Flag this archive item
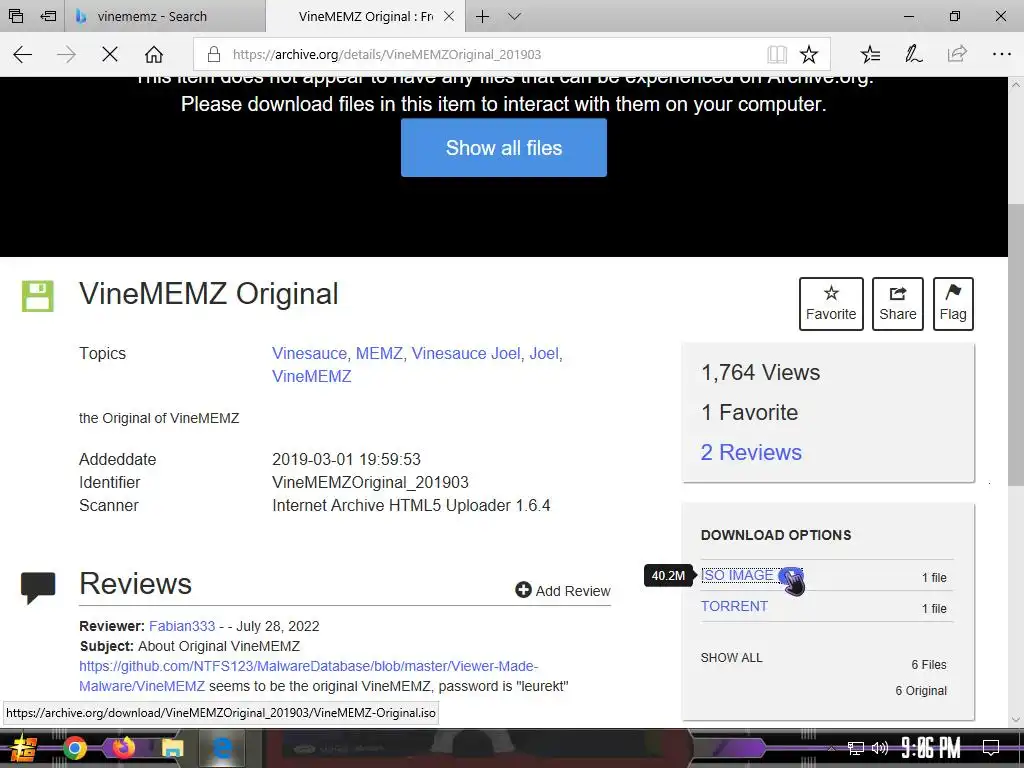Viewport: 1024px width, 768px height. (x=953, y=304)
